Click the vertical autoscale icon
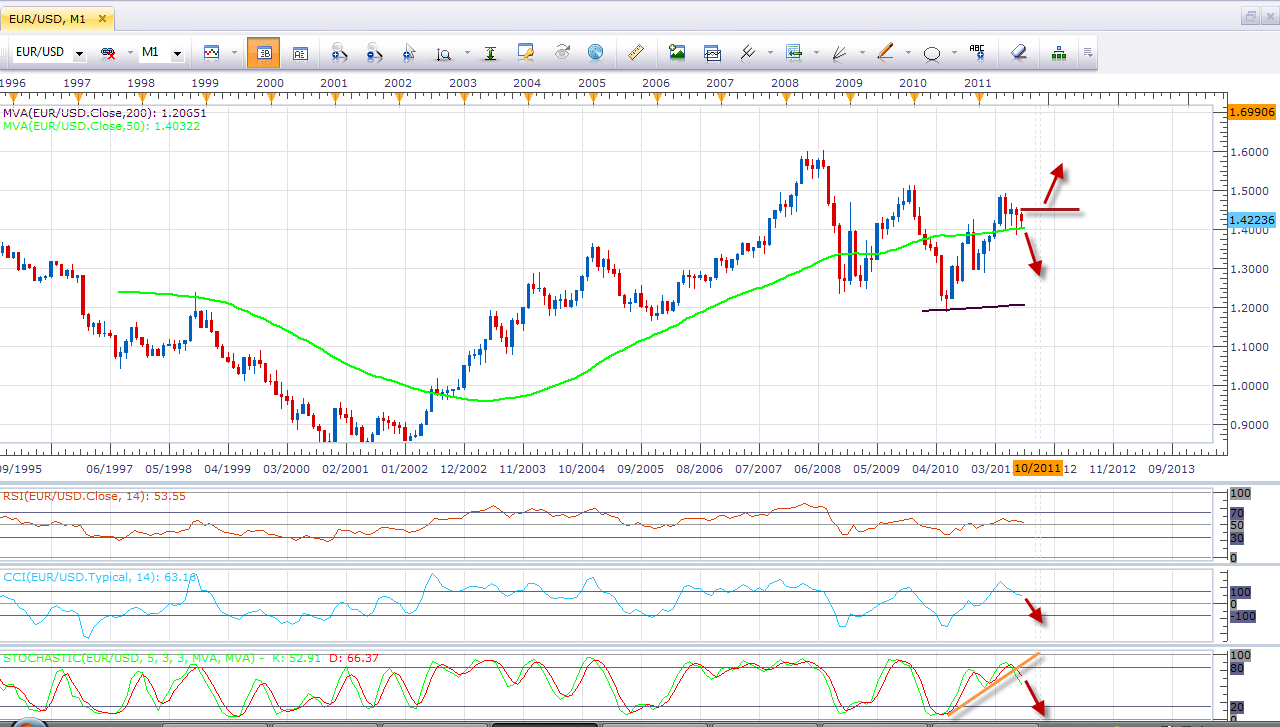 pyautogui.click(x=490, y=53)
